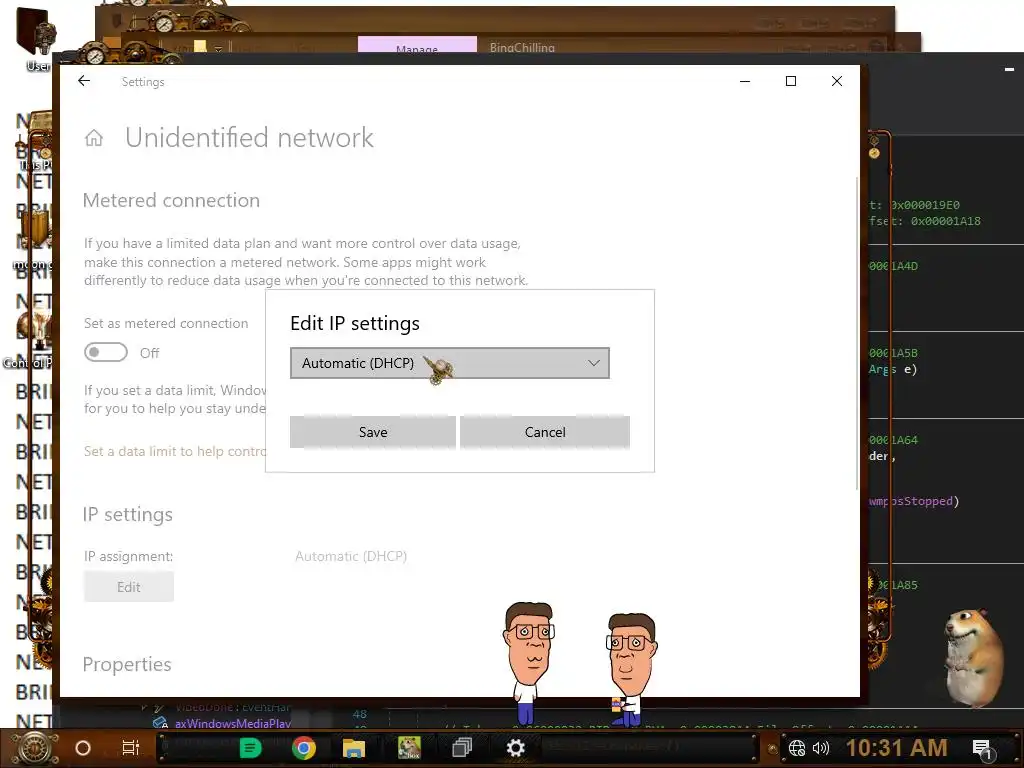Image resolution: width=1024 pixels, height=768 pixels.
Task: Open the network globe icon in the tray
Action: (797, 748)
